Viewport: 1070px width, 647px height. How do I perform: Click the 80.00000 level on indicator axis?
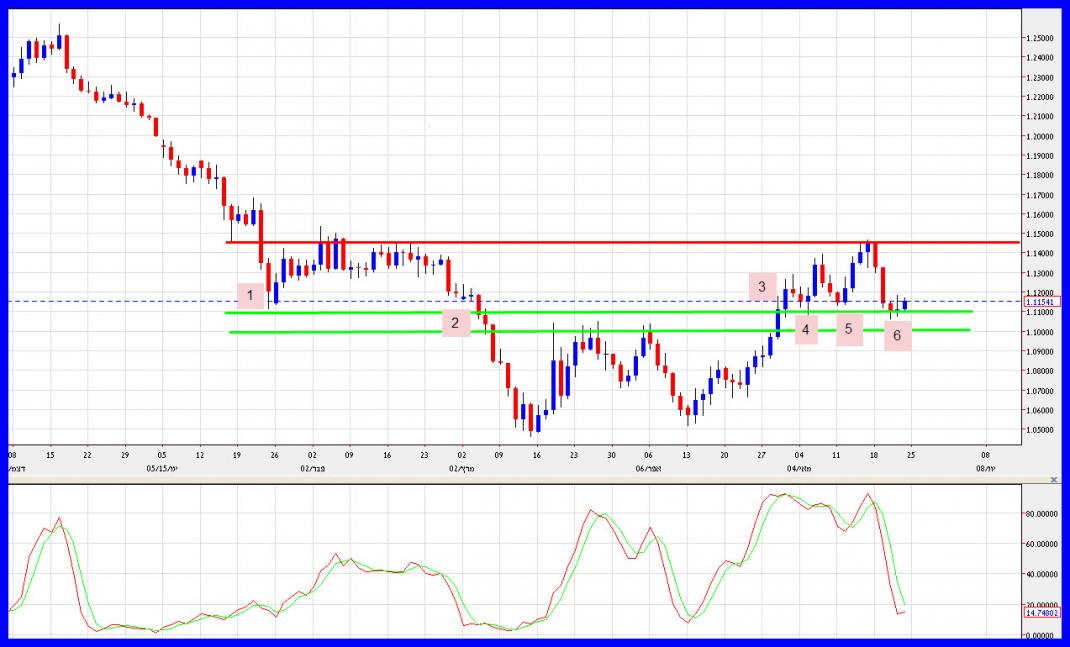click(1042, 513)
